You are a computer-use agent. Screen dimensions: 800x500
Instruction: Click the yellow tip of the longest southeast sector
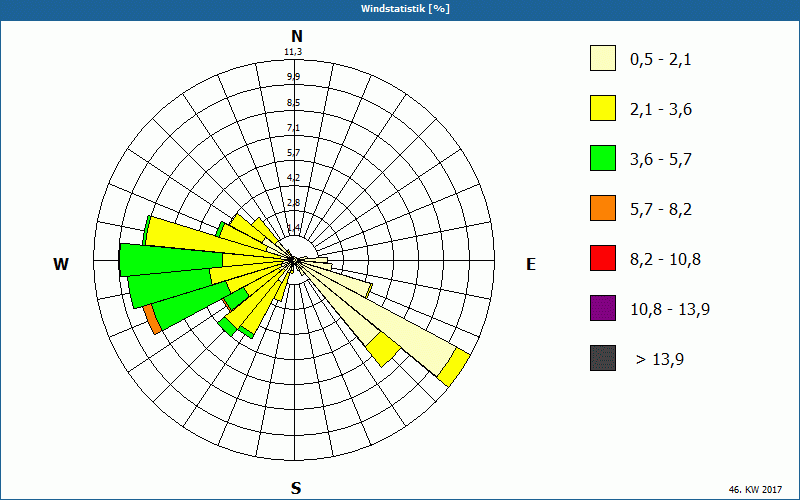454,367
